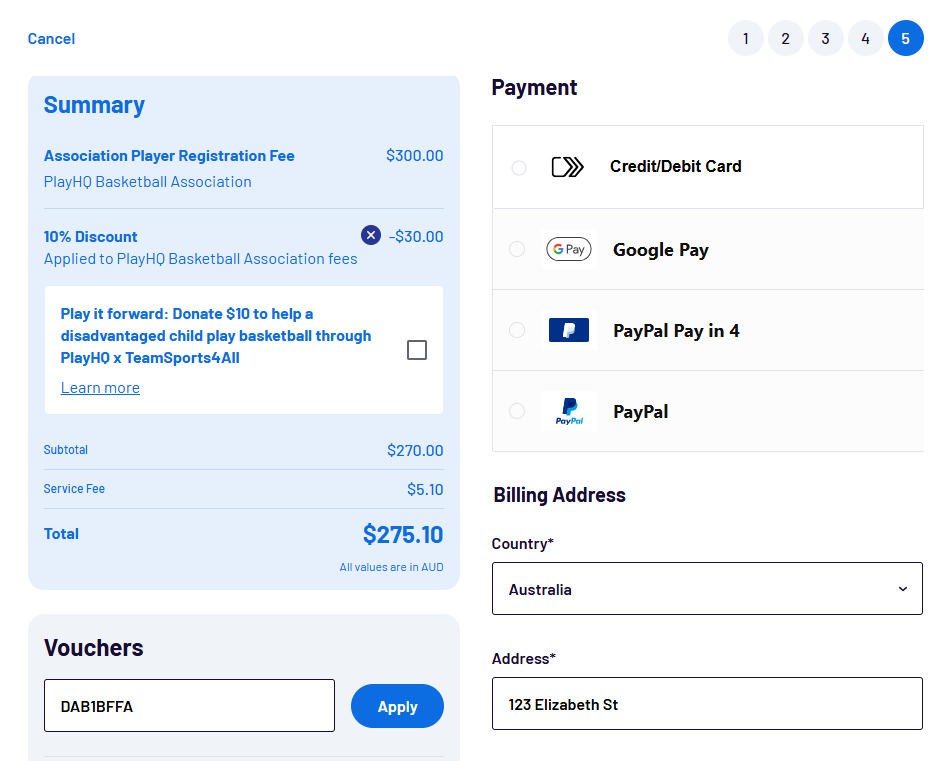Click the Google Pay logo icon
This screenshot has height=761, width=949.
(x=568, y=249)
